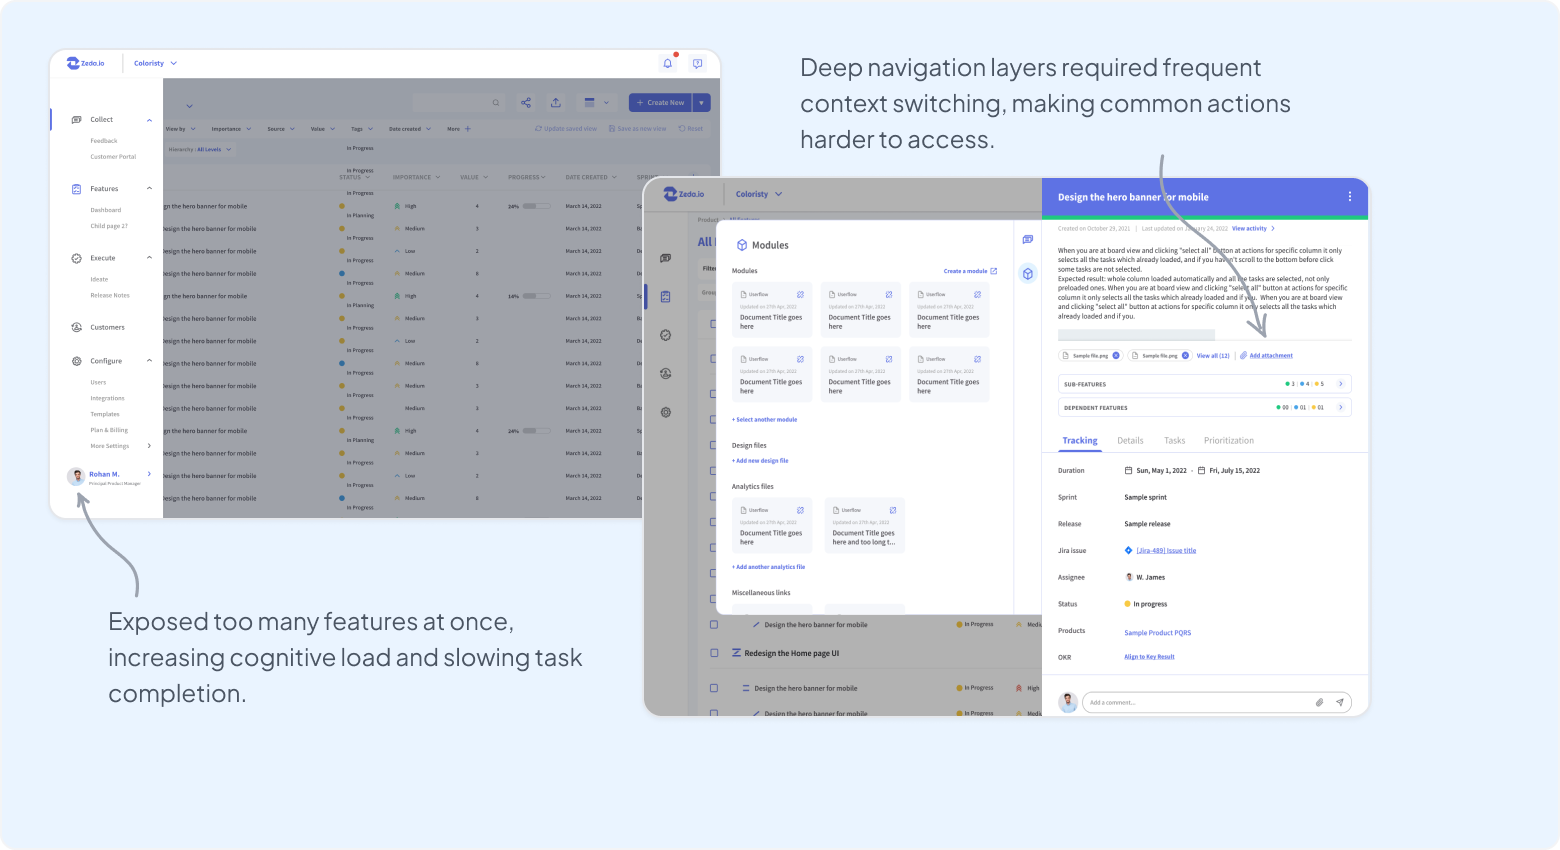
Task: Click the Zedo.io logo in left window
Action: pyautogui.click(x=85, y=63)
